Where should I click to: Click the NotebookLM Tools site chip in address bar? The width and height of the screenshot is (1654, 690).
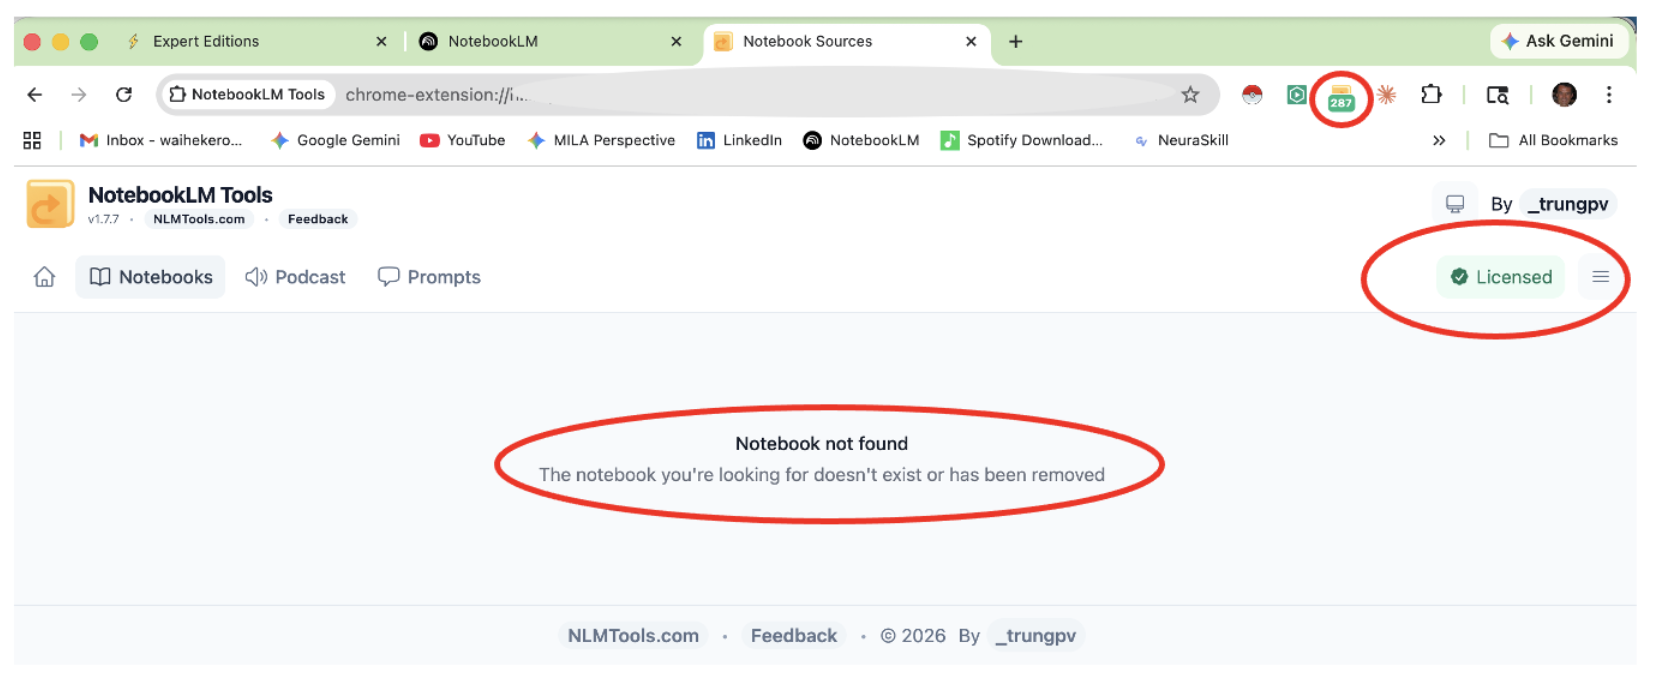247,95
